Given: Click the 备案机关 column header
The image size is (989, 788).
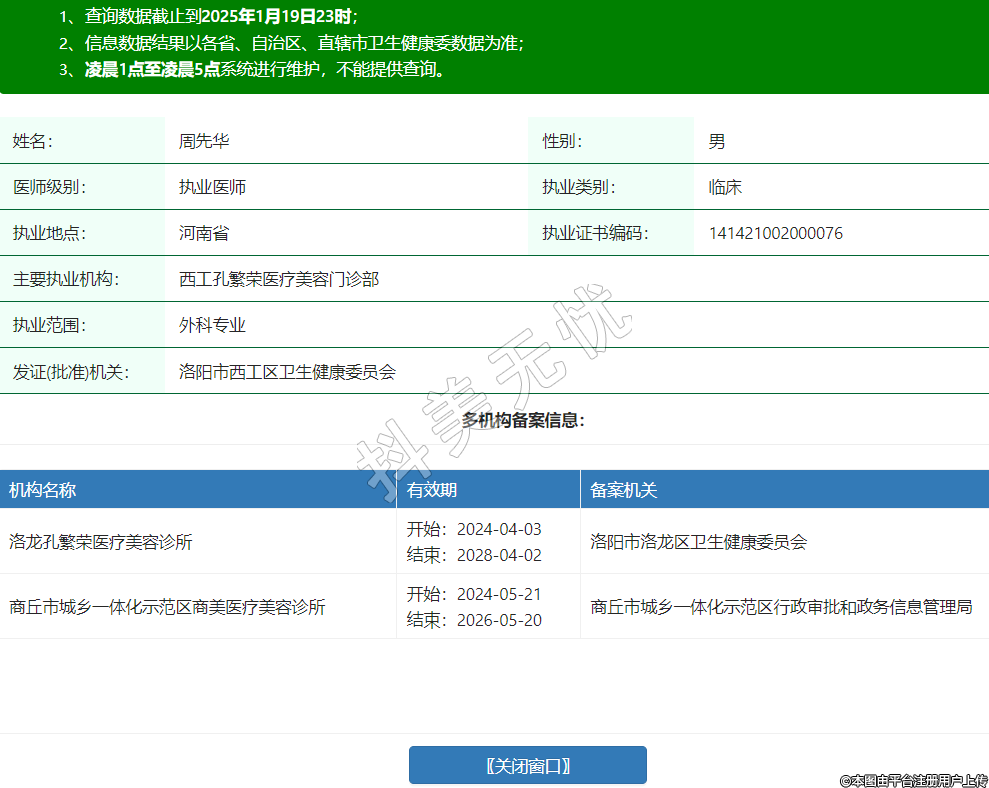Looking at the screenshot, I should point(624,490).
